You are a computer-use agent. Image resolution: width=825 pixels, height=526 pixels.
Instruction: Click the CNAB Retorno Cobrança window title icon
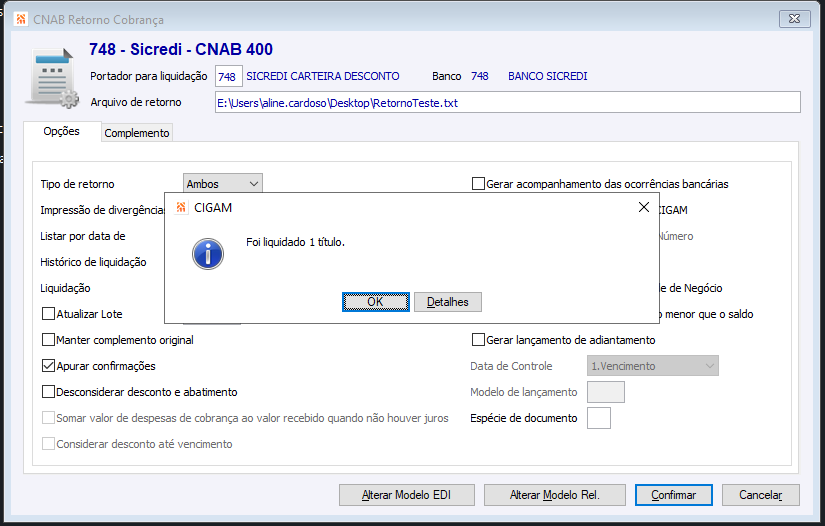click(x=21, y=19)
